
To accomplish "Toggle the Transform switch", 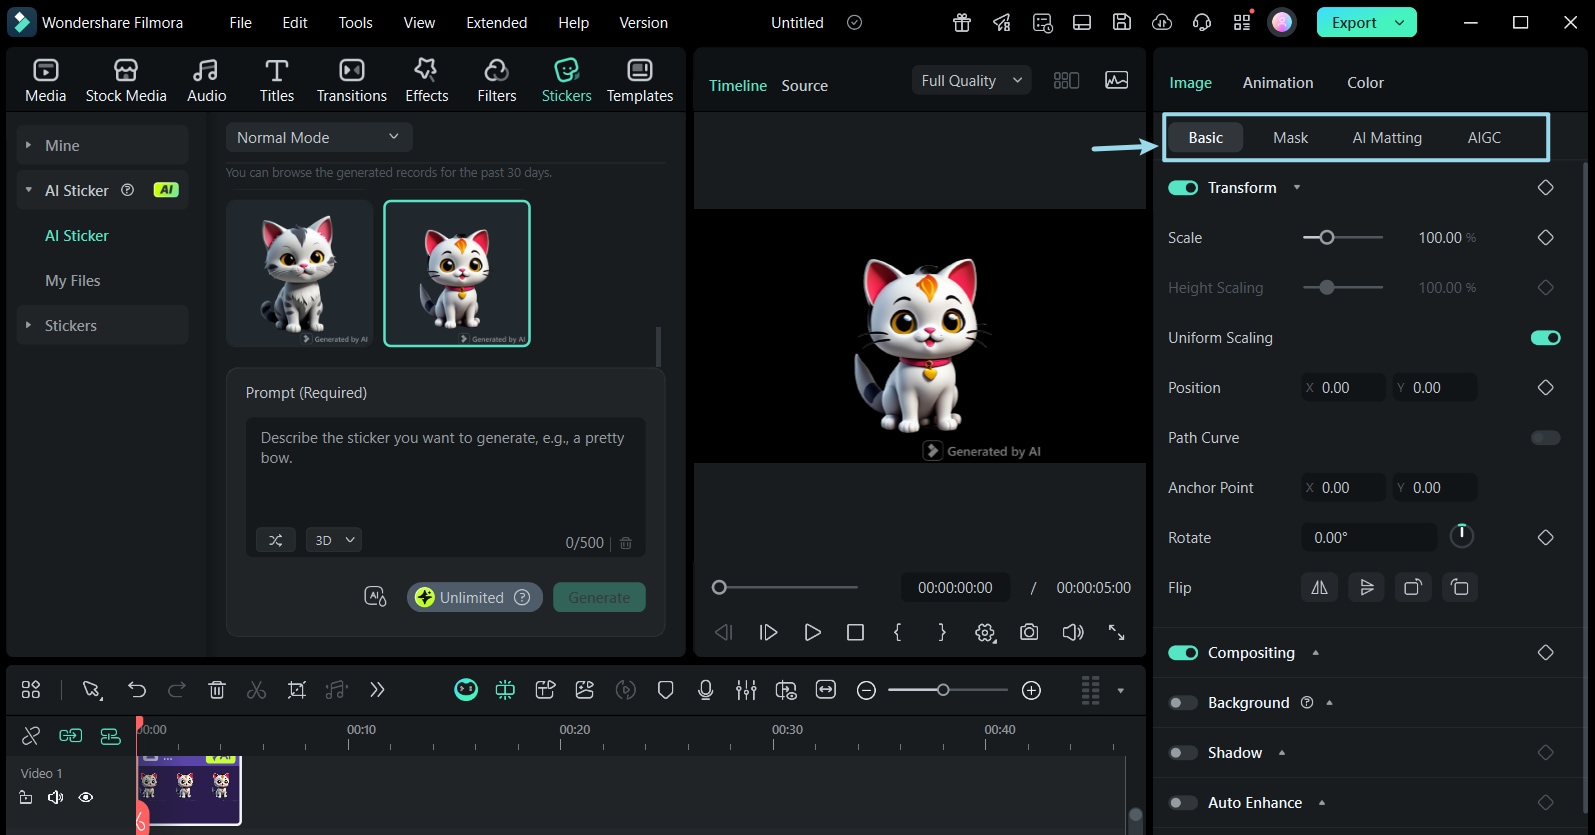I will 1183,188.
